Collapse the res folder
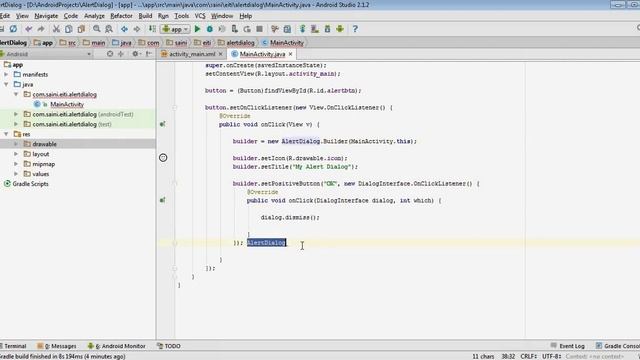This screenshot has width=640, height=360. (6, 134)
